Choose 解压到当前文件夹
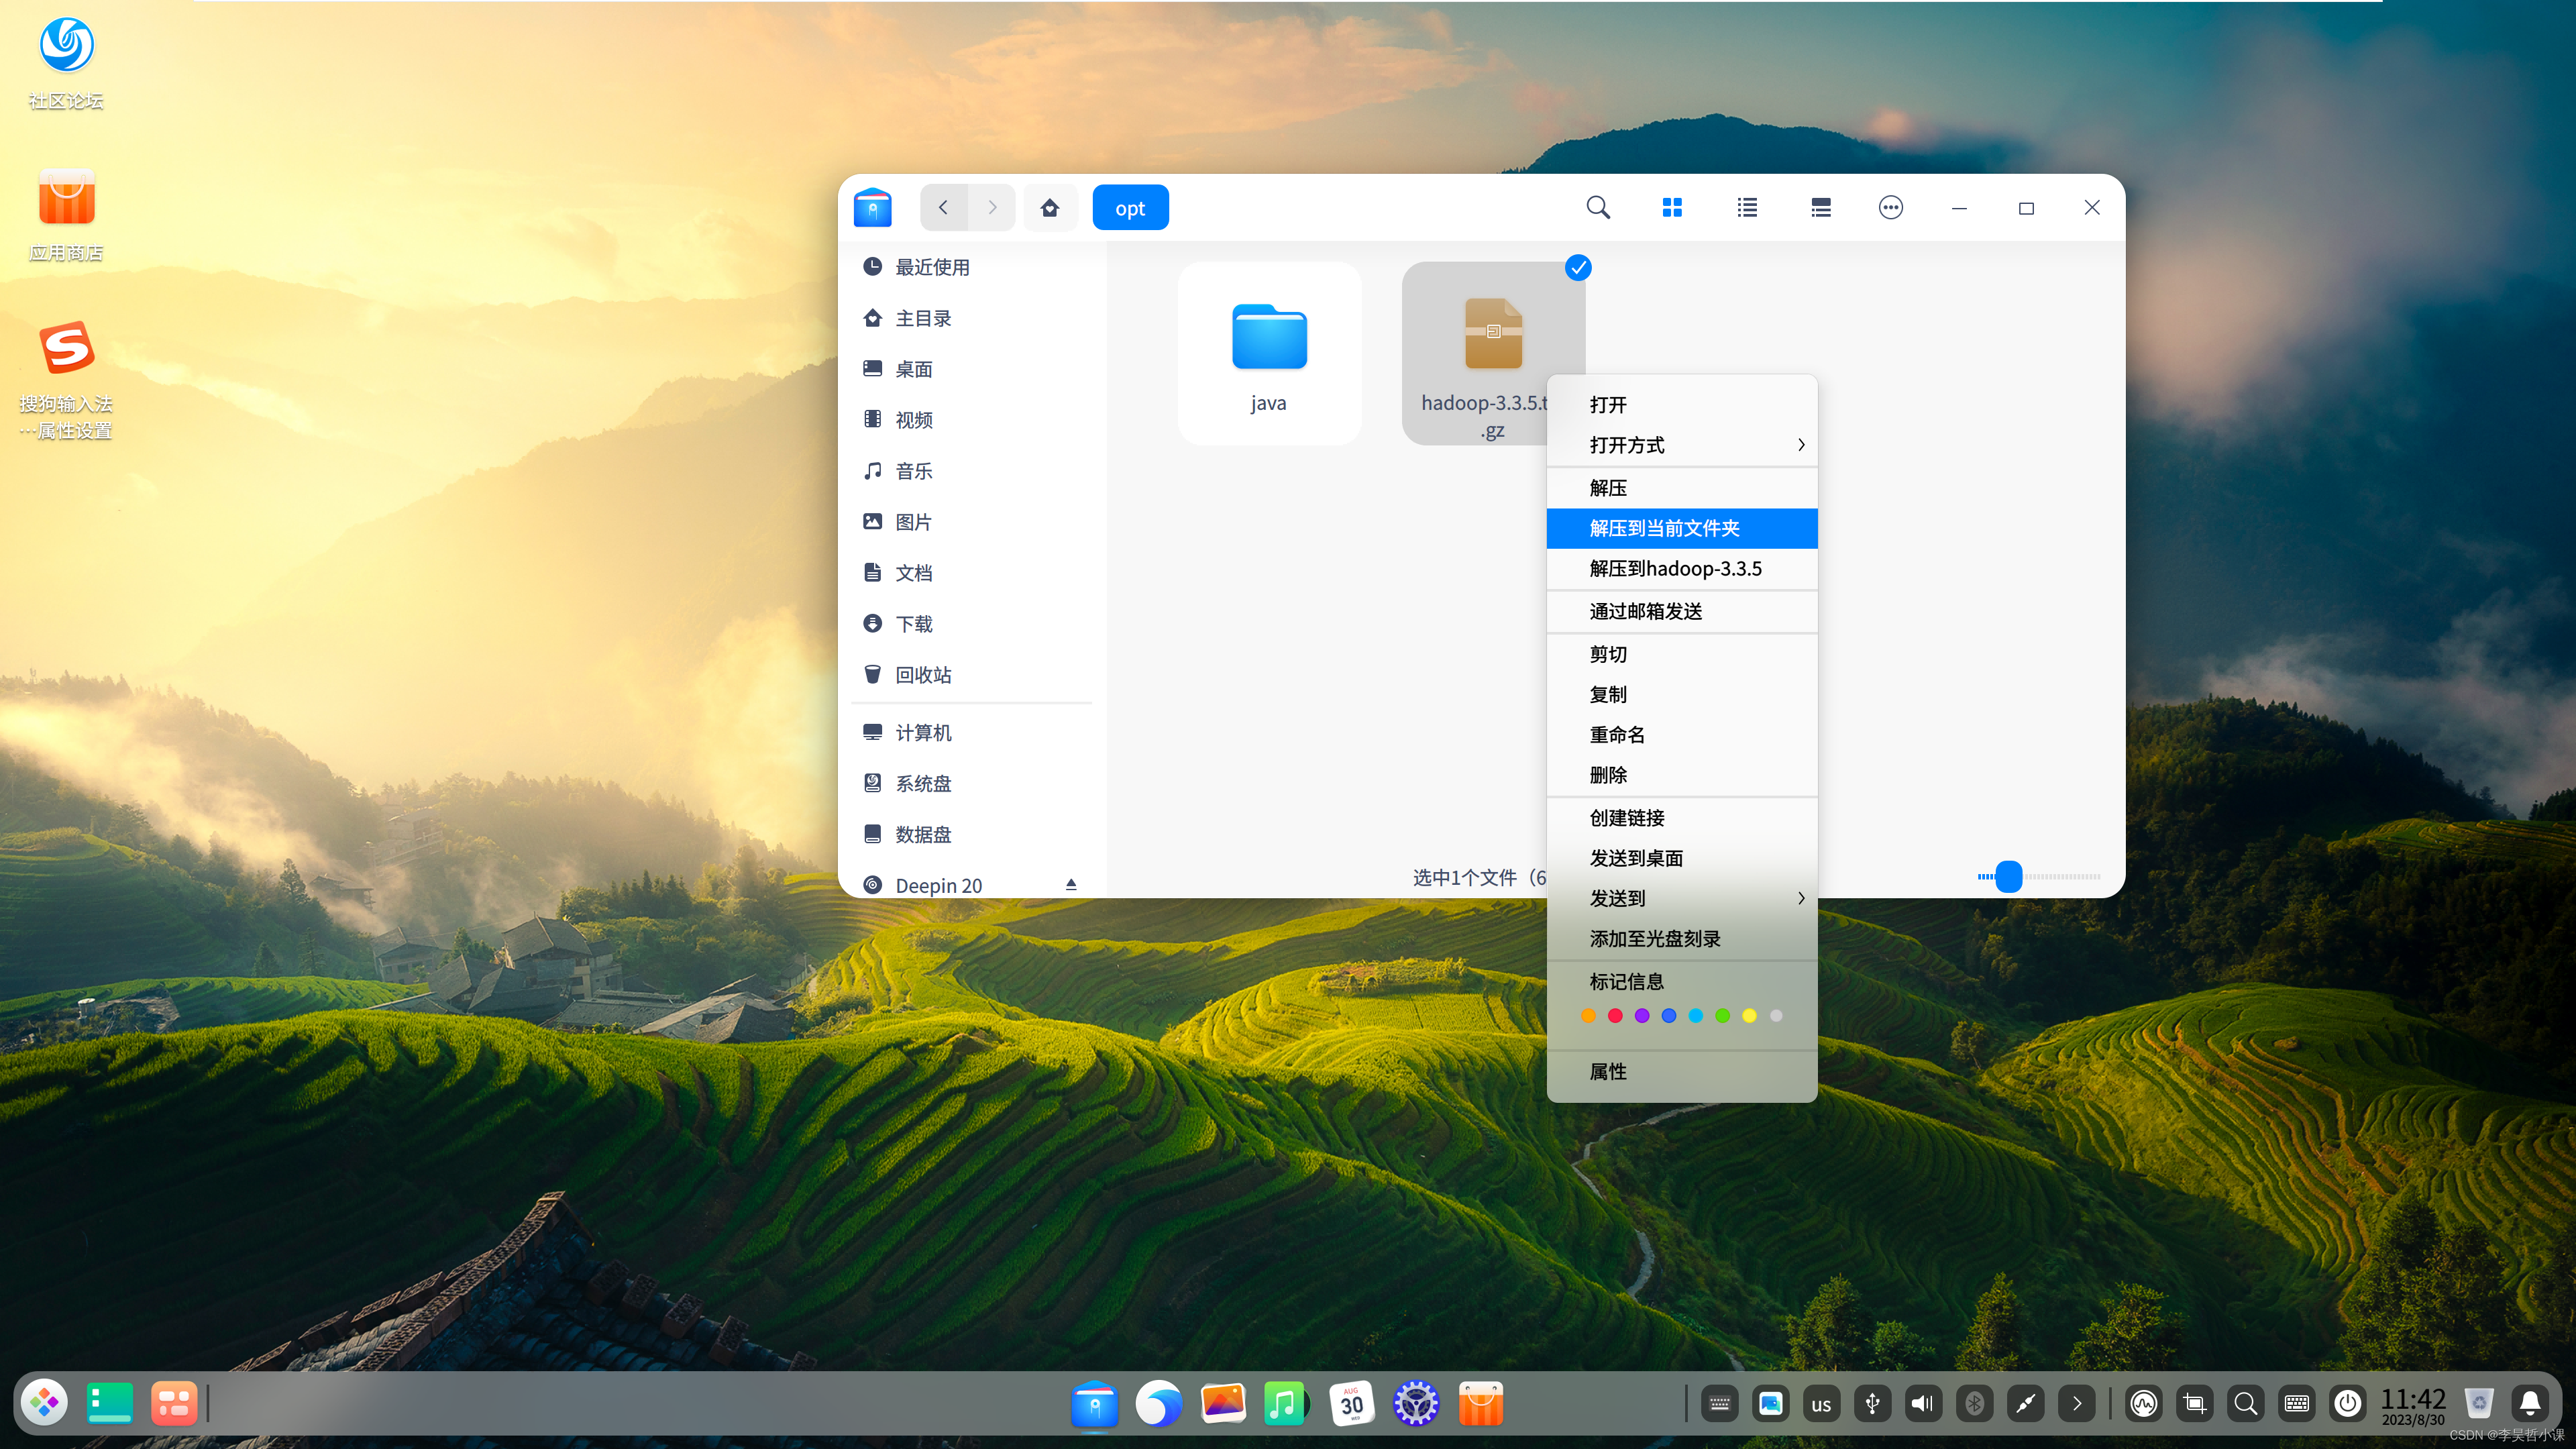 coord(1682,528)
